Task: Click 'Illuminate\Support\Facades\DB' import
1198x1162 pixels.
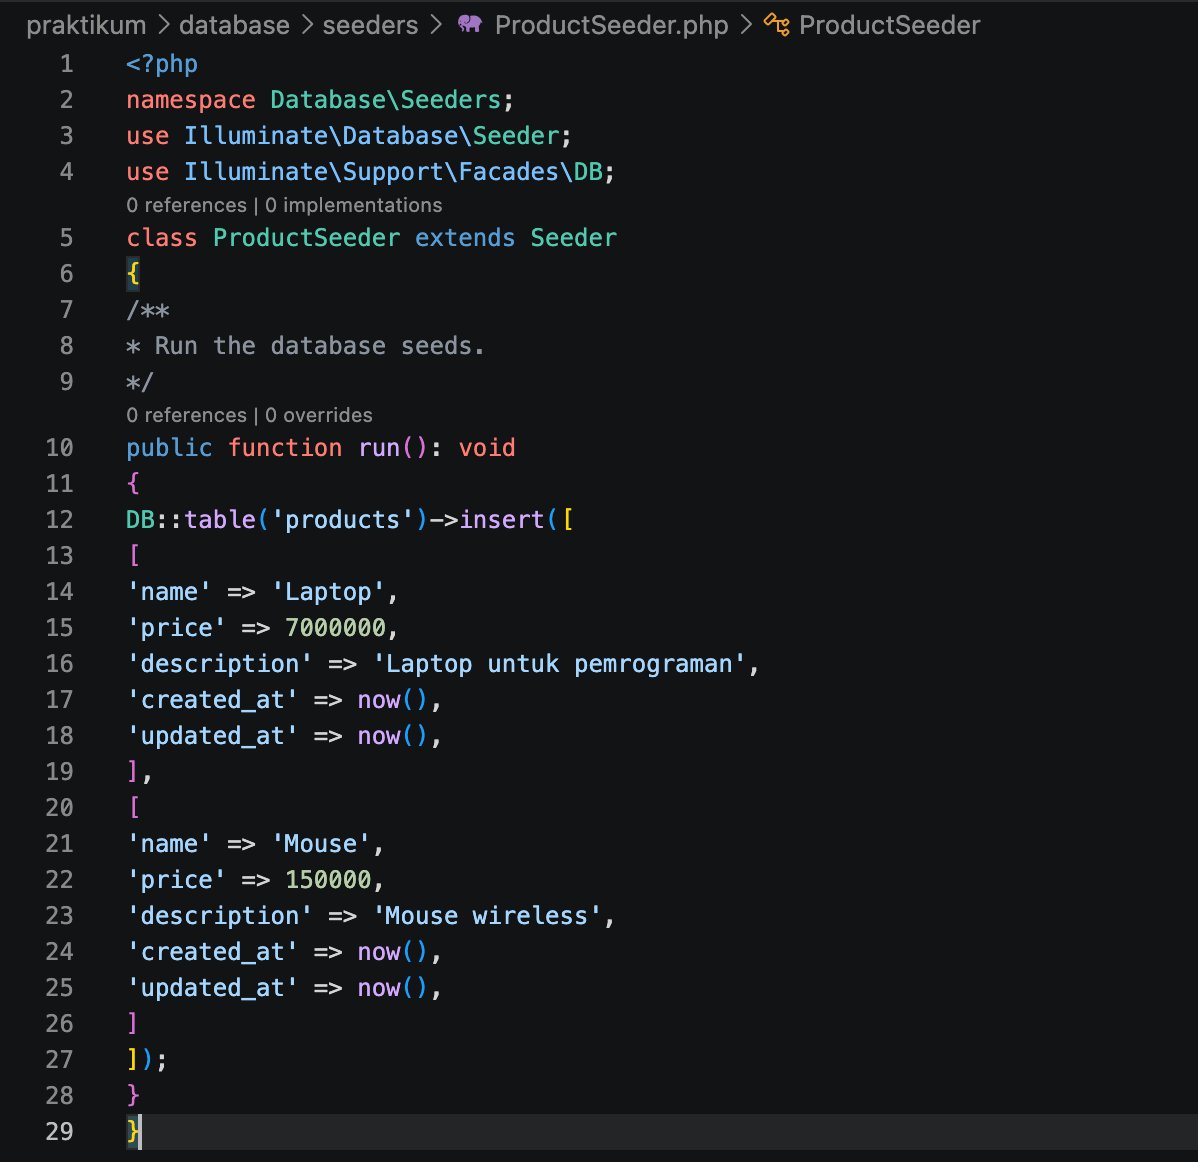Action: pyautogui.click(x=393, y=171)
